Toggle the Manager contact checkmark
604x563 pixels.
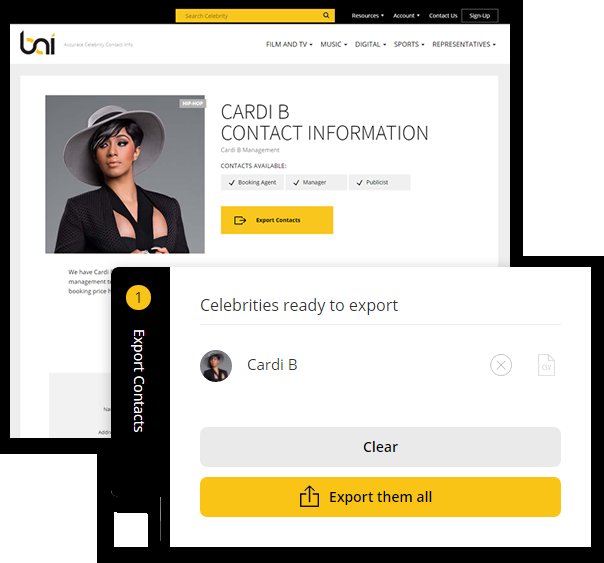click(296, 183)
